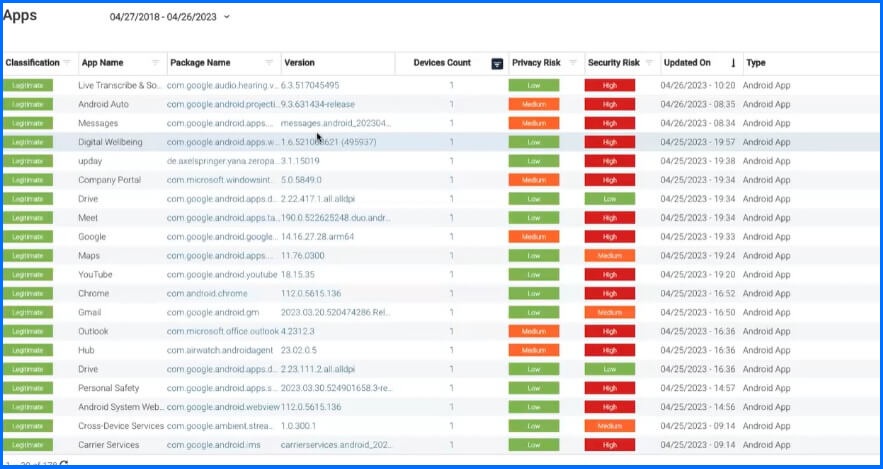The height and width of the screenshot is (469, 883).
Task: Select the Android System Web... app name
Action: click(x=120, y=407)
